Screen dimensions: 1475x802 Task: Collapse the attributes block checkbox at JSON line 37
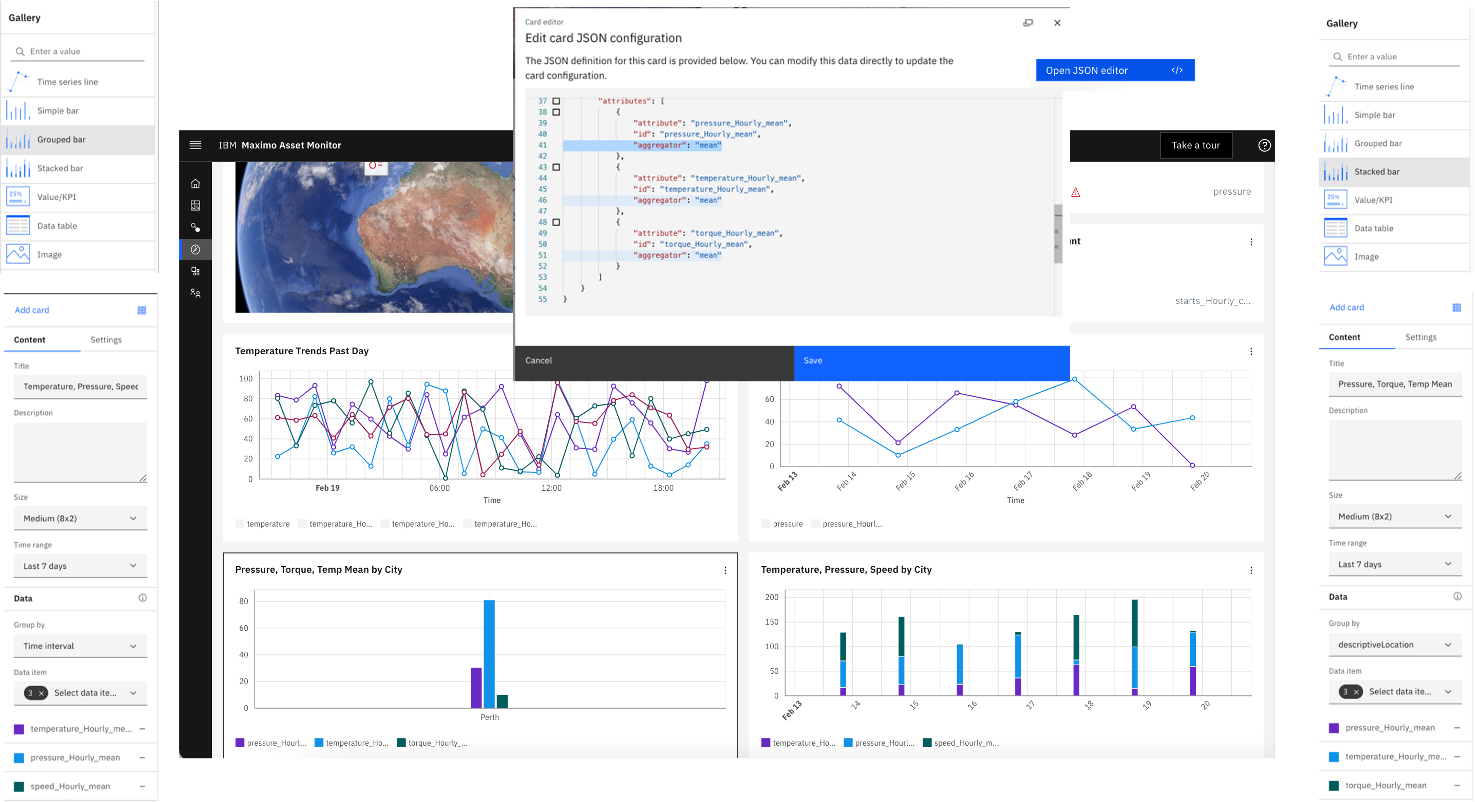556,100
